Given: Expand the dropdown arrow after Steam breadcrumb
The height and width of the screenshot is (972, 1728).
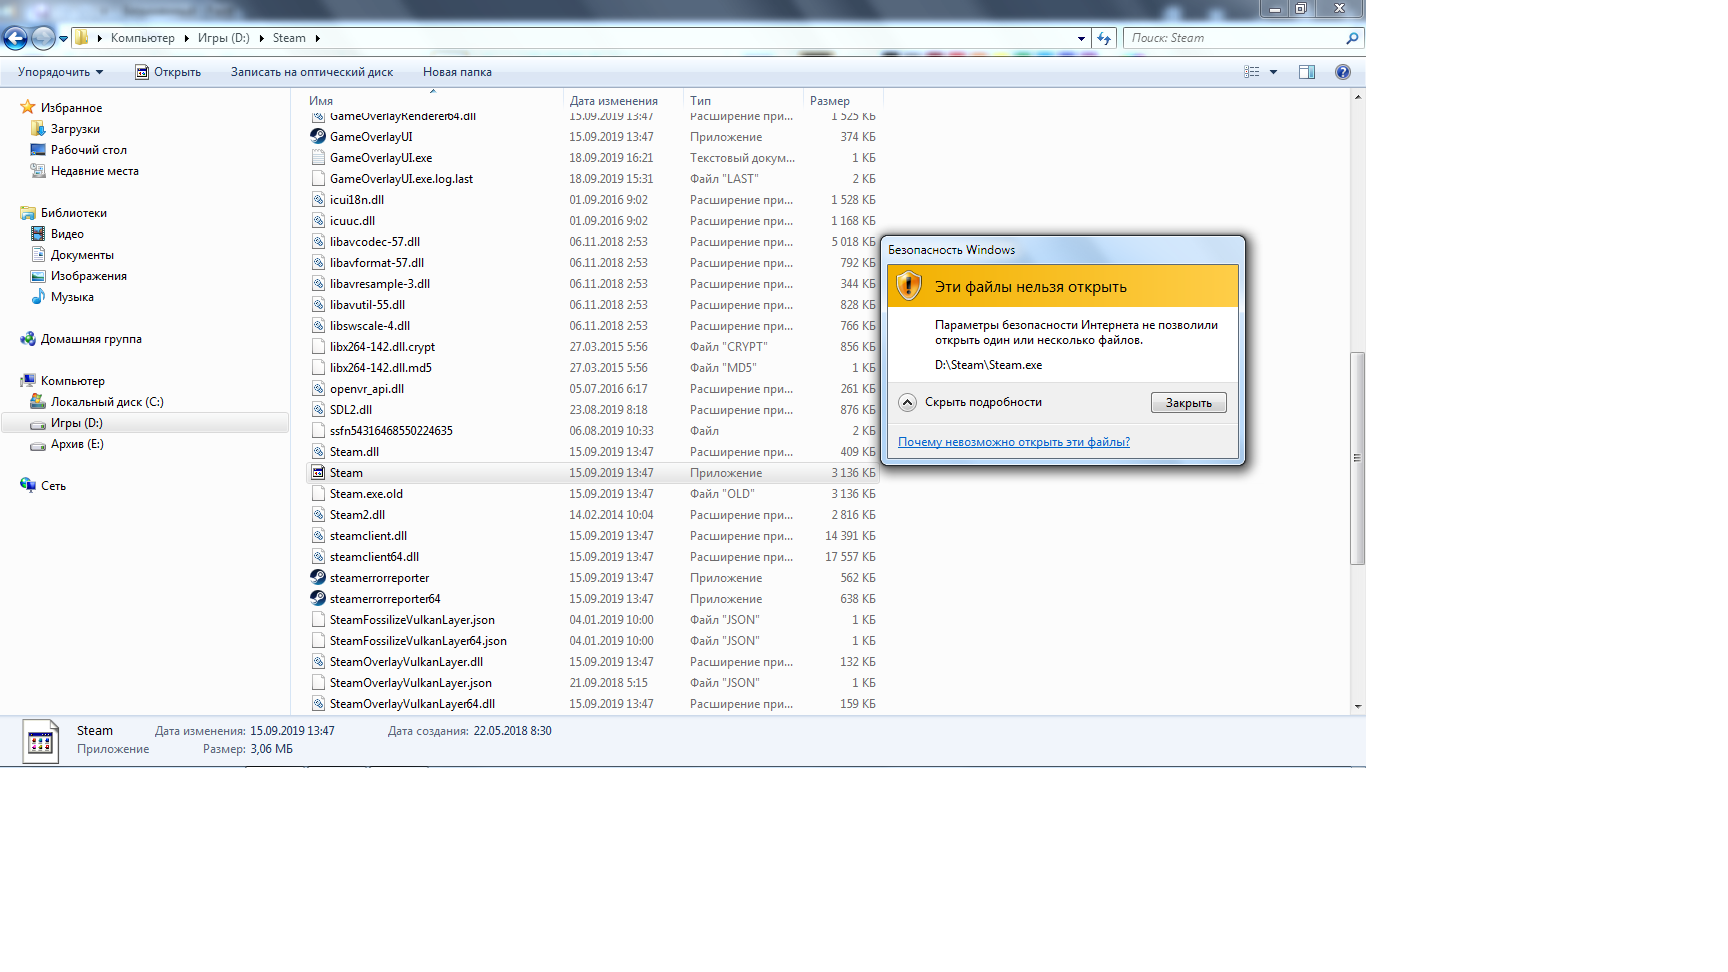Looking at the screenshot, I should (317, 38).
